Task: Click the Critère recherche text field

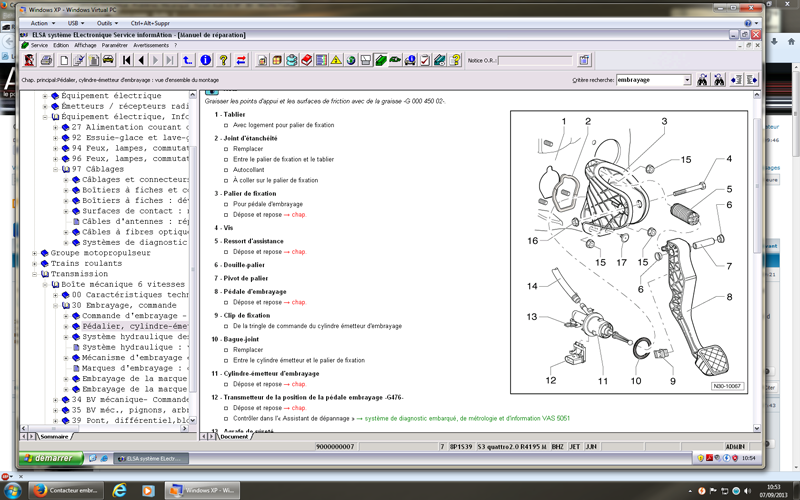Action: click(x=649, y=80)
